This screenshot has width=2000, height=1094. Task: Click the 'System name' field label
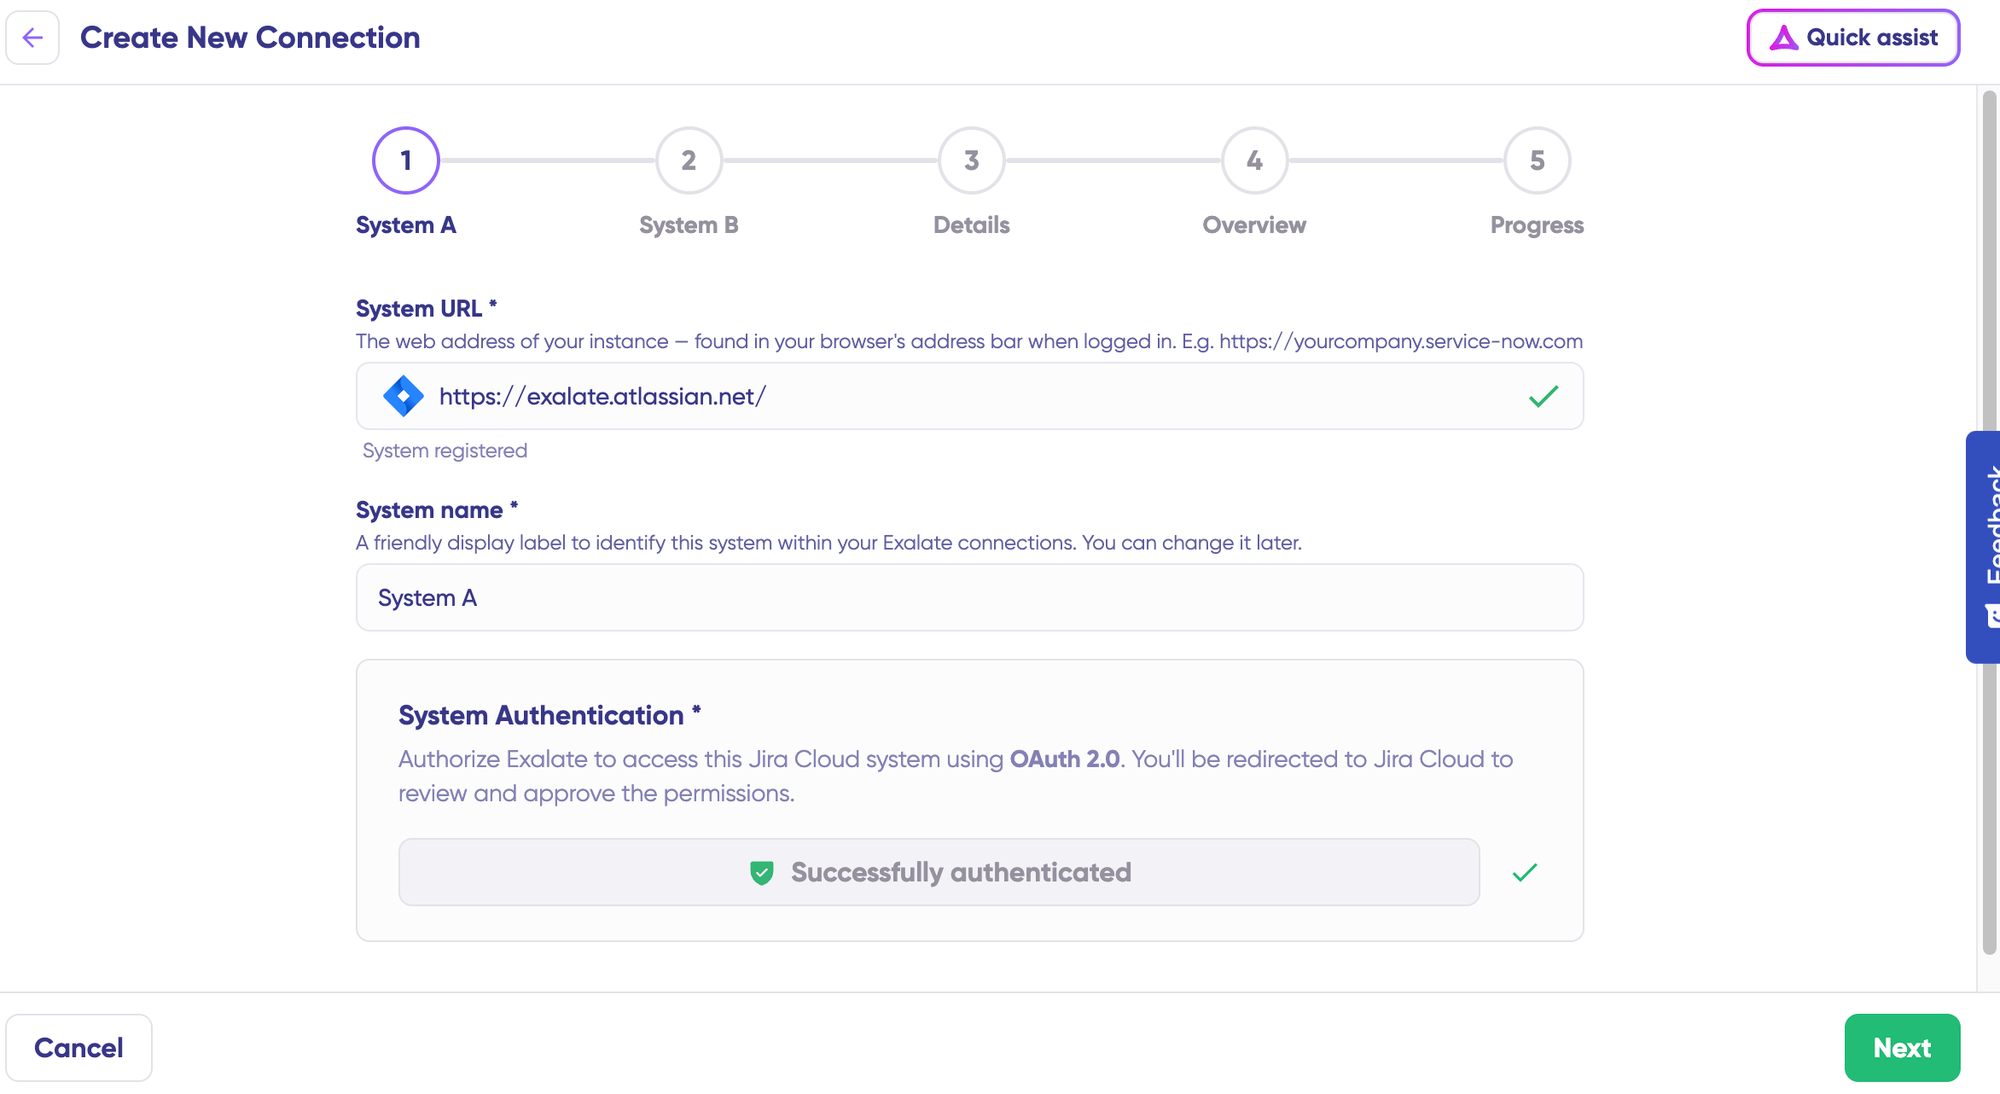tap(437, 510)
